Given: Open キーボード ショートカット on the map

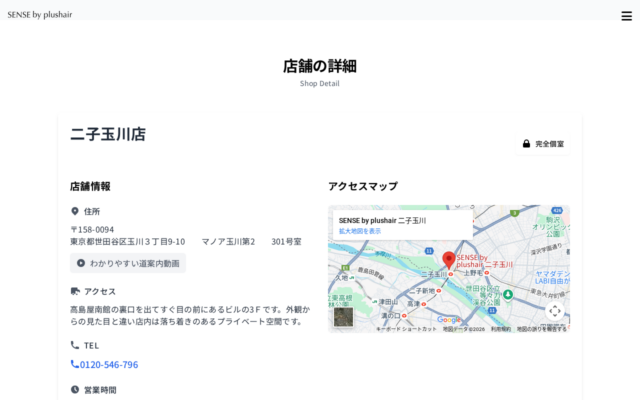Looking at the screenshot, I should [x=406, y=328].
